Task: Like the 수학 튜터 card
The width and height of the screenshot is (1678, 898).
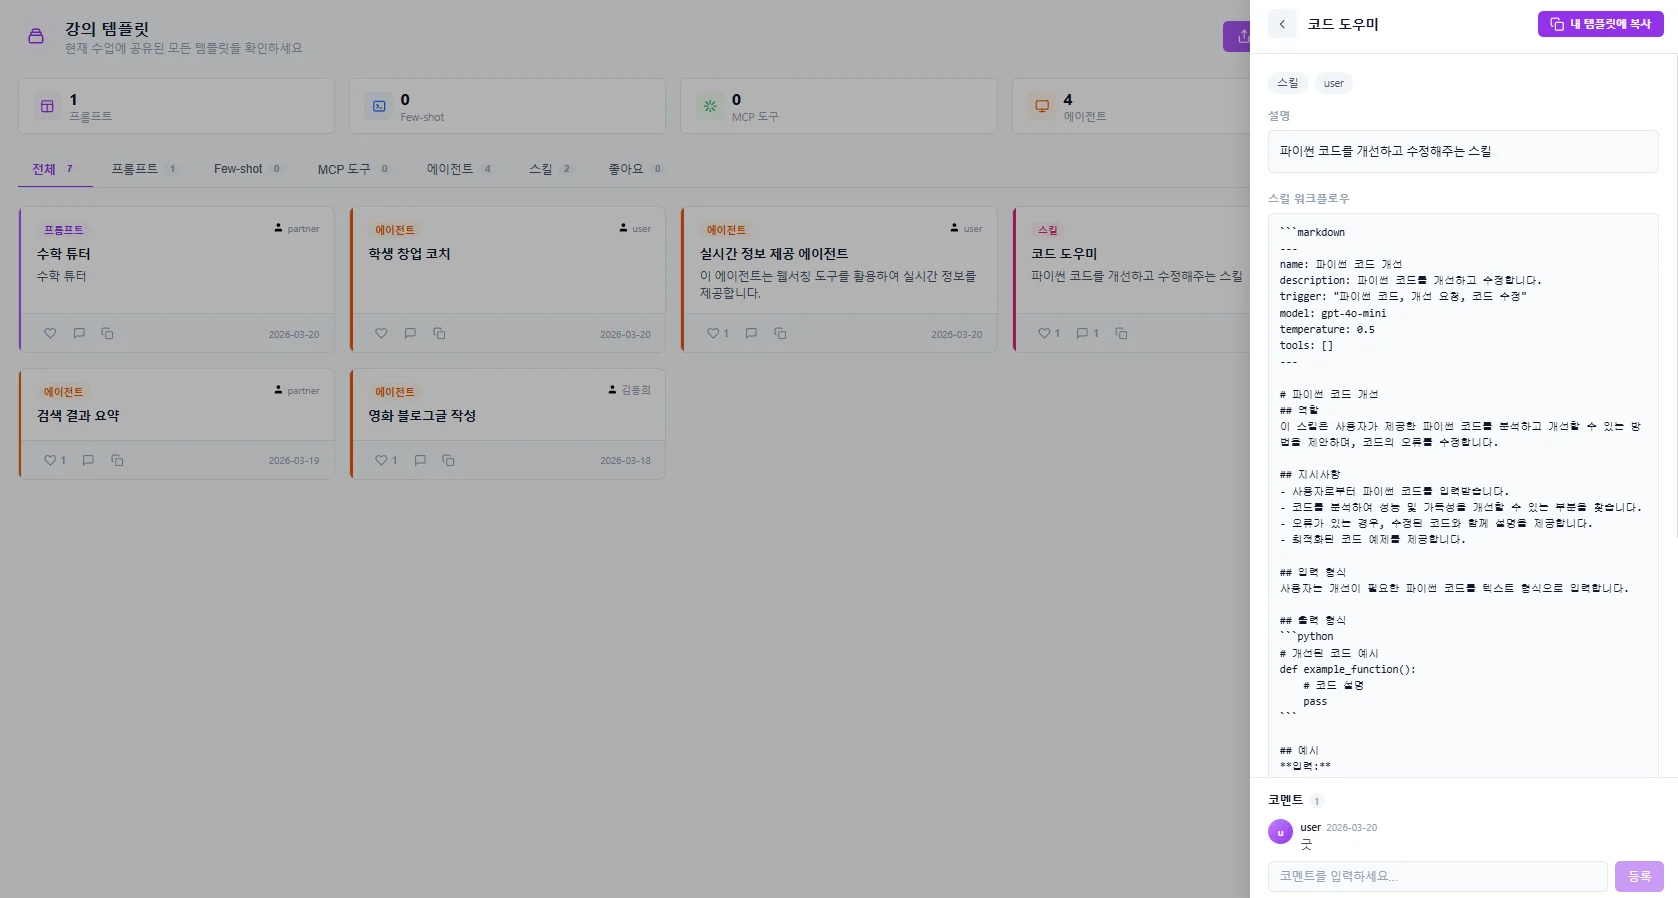Action: point(50,334)
